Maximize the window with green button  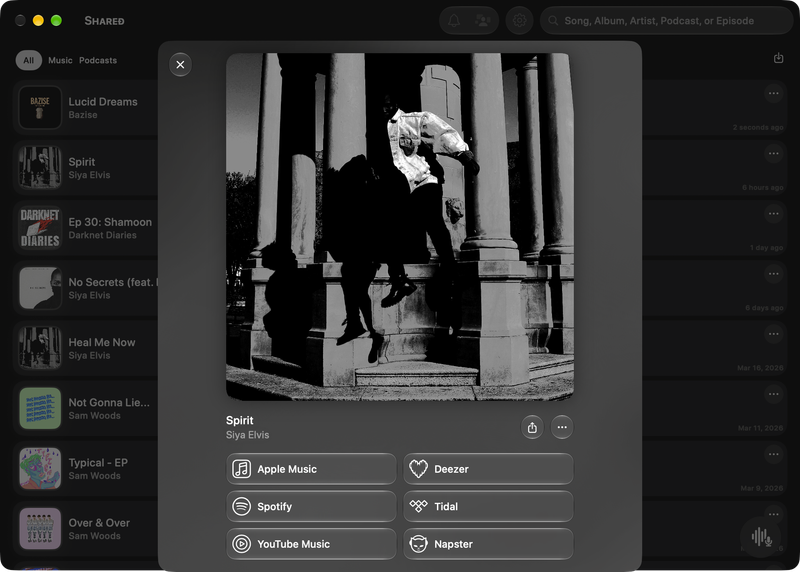point(56,20)
